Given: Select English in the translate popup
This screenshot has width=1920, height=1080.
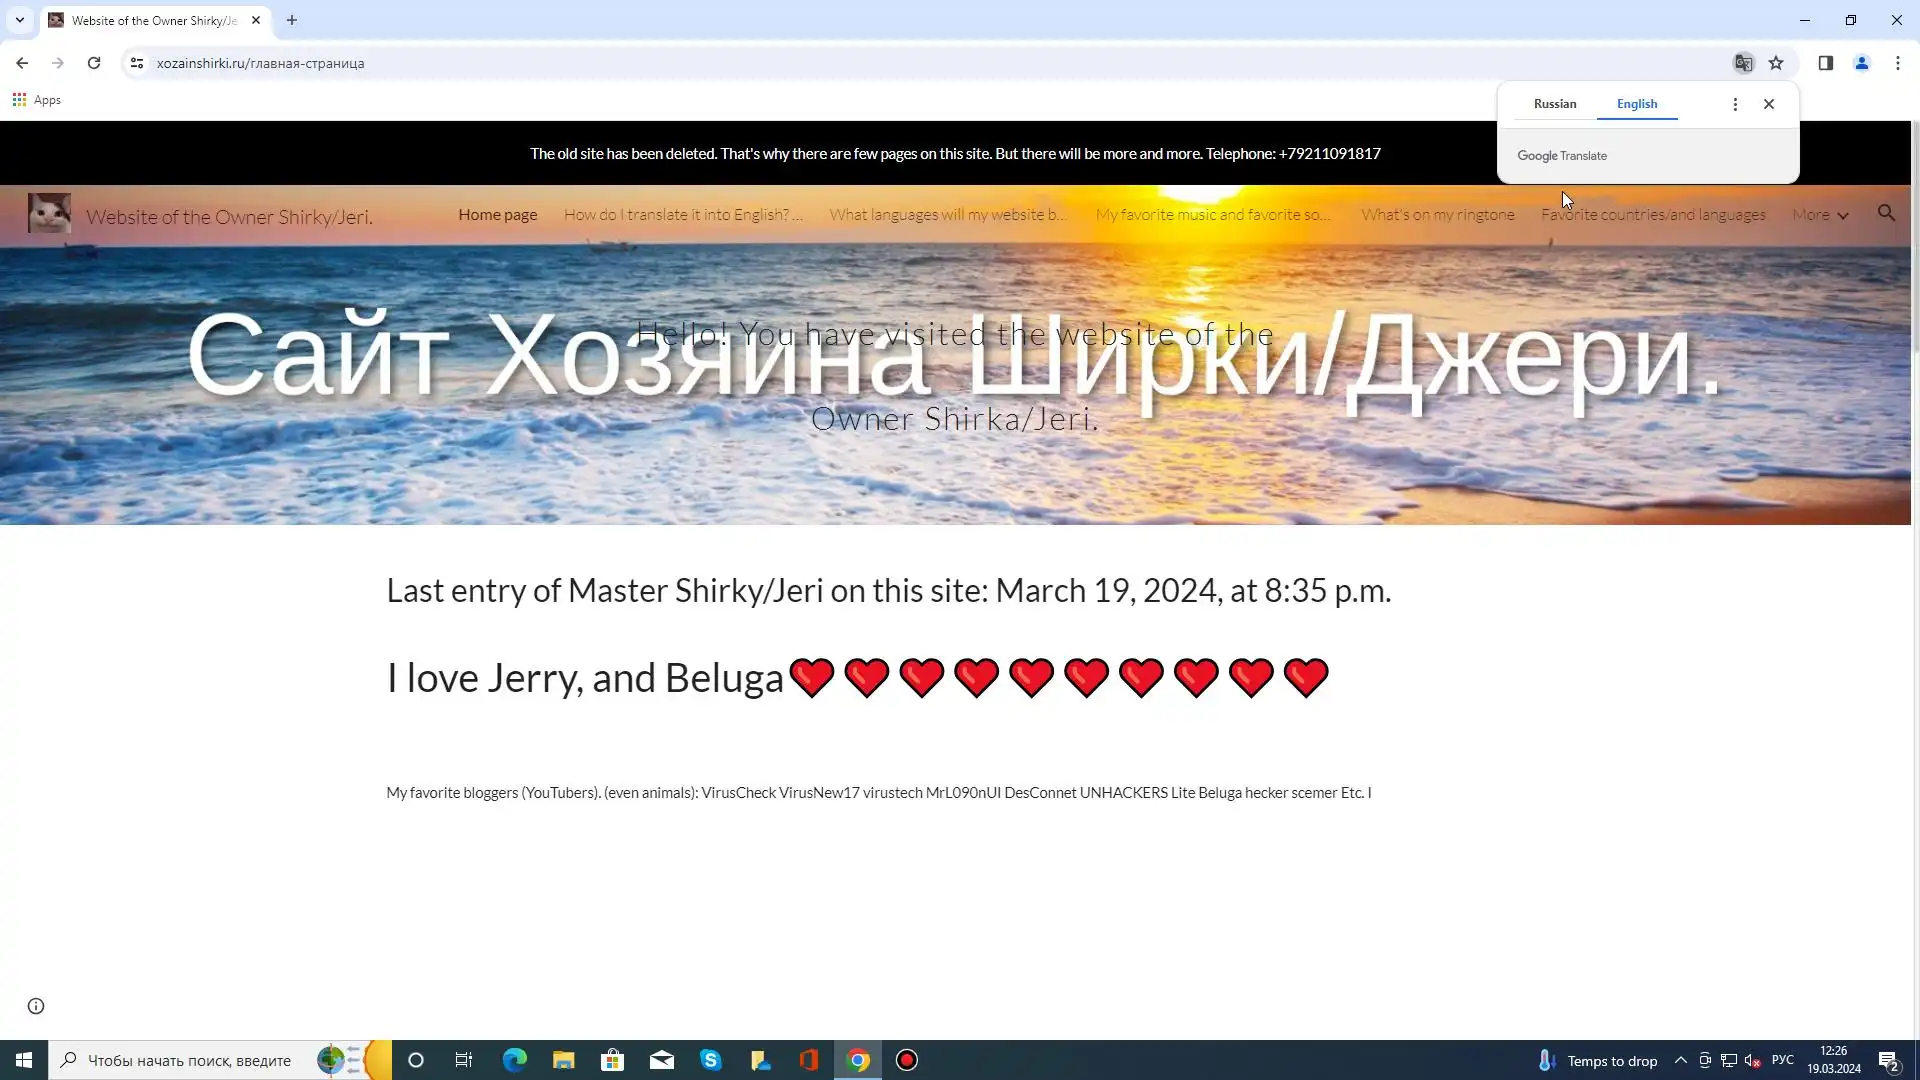Looking at the screenshot, I should 1637,104.
